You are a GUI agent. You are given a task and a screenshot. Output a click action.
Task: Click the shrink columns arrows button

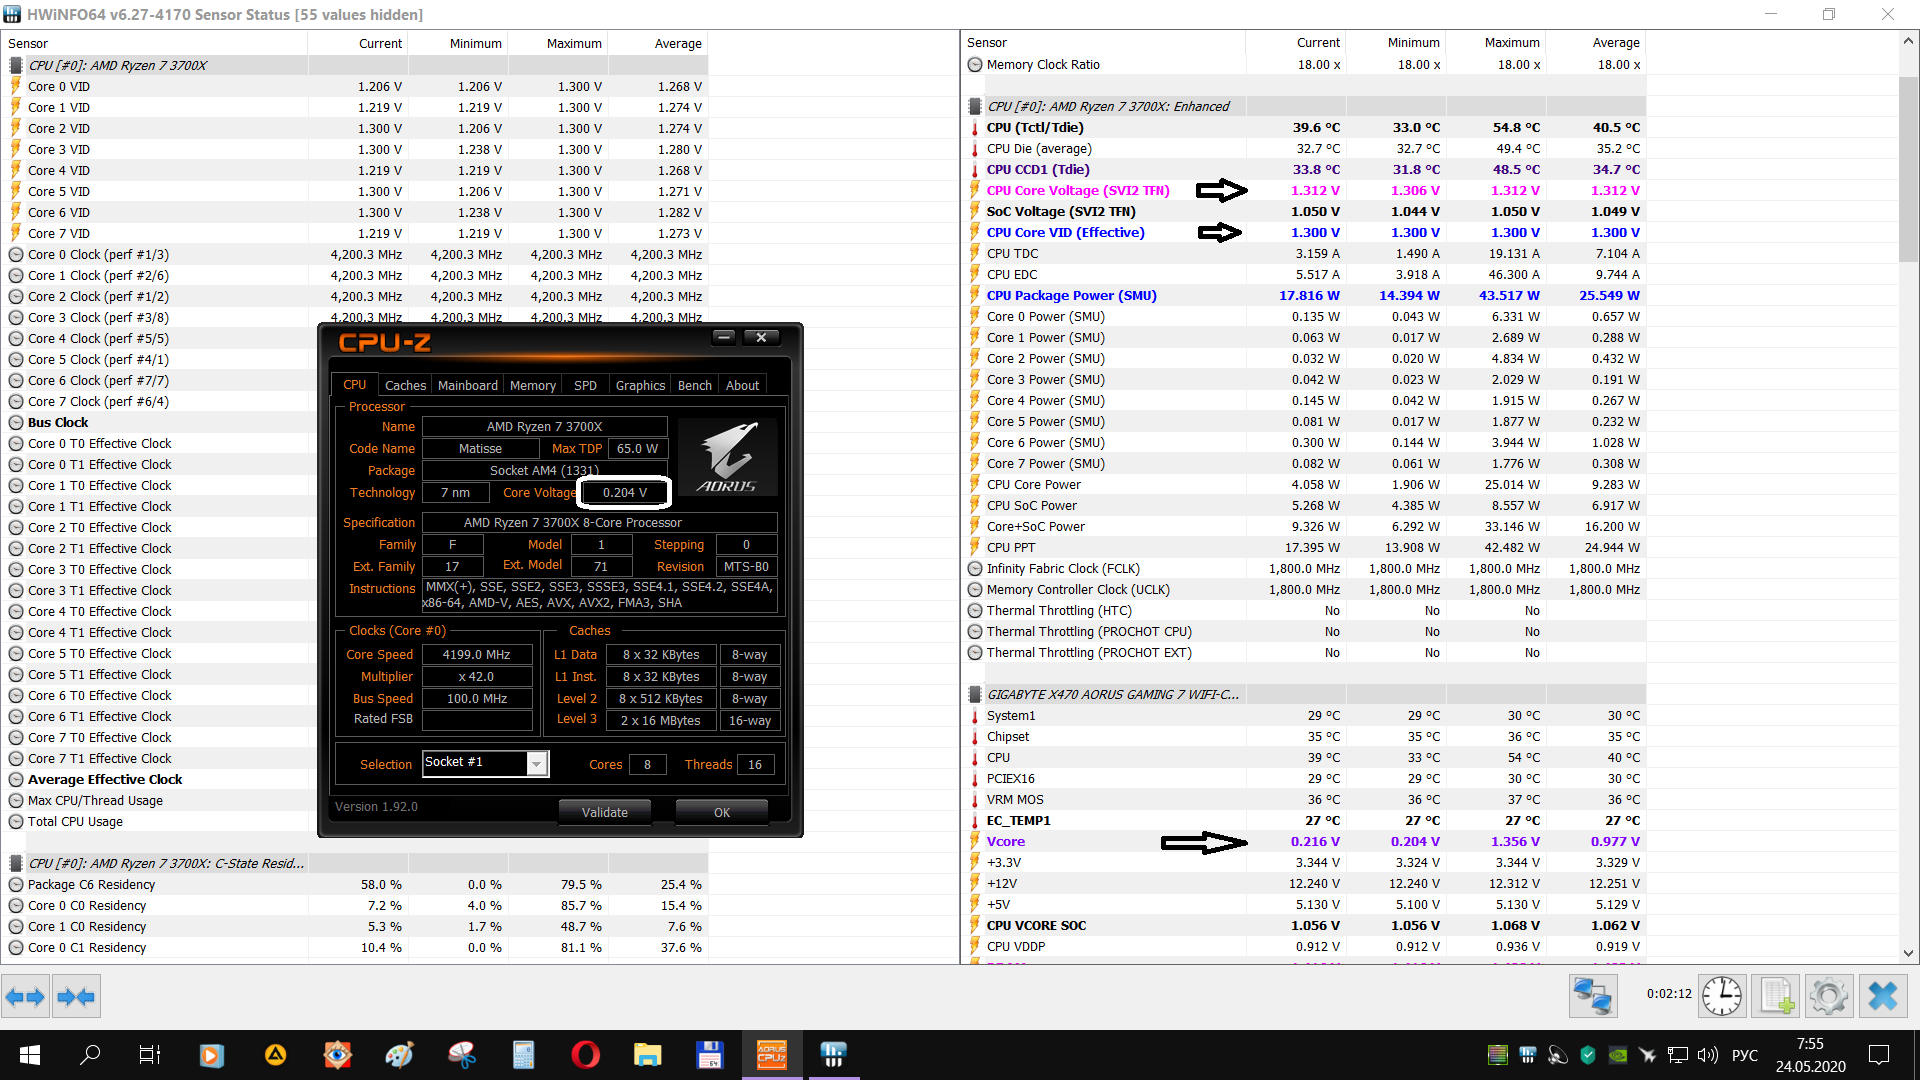click(x=76, y=996)
